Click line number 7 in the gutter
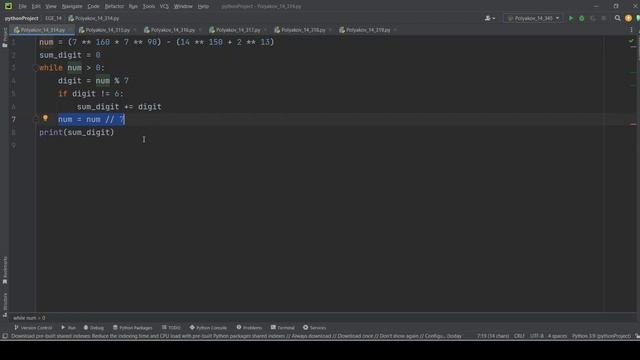The image size is (640, 360). pos(13,120)
